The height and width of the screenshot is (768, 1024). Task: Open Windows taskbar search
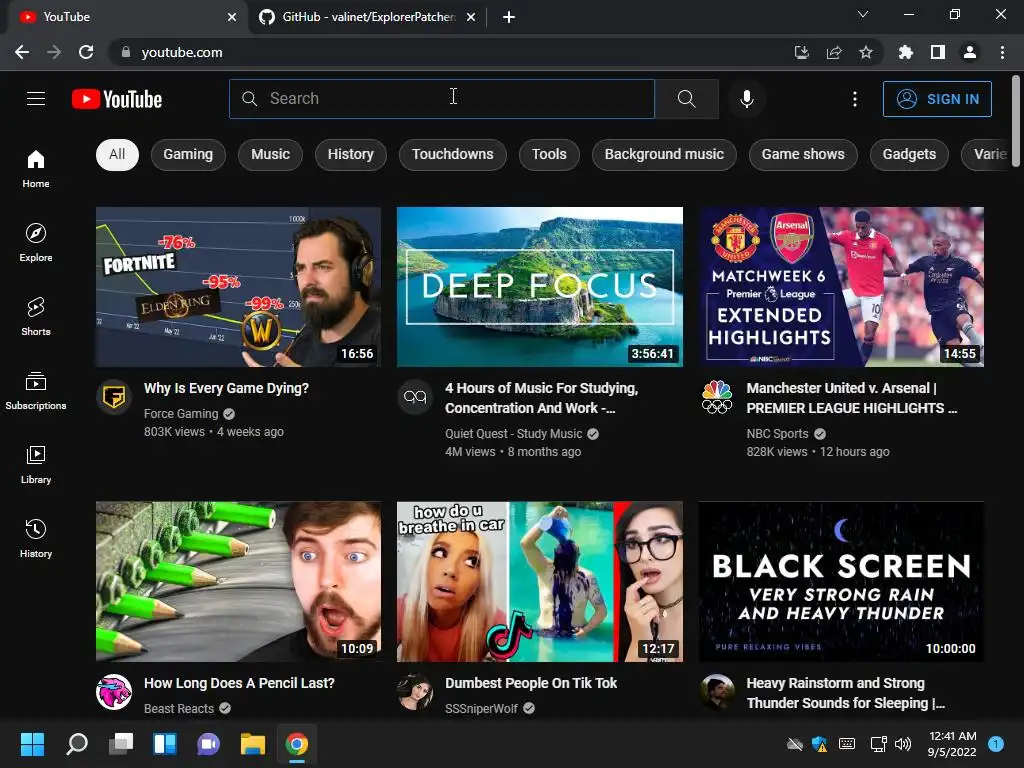click(77, 744)
